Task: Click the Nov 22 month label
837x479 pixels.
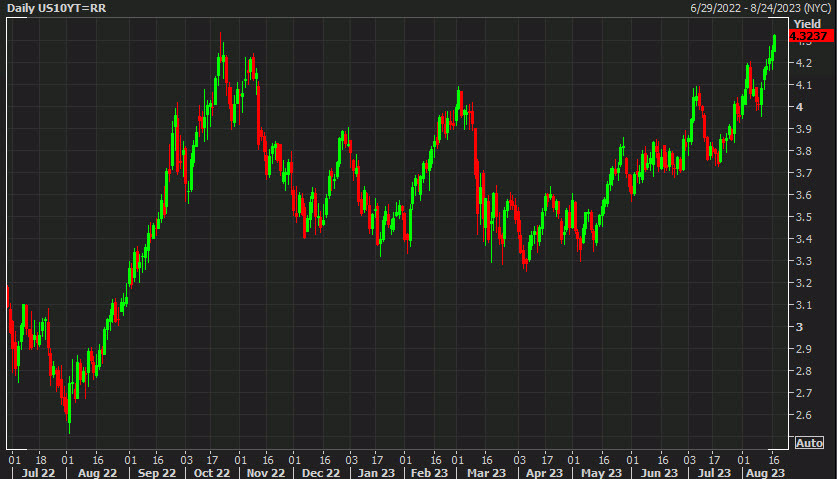Action: tap(266, 473)
